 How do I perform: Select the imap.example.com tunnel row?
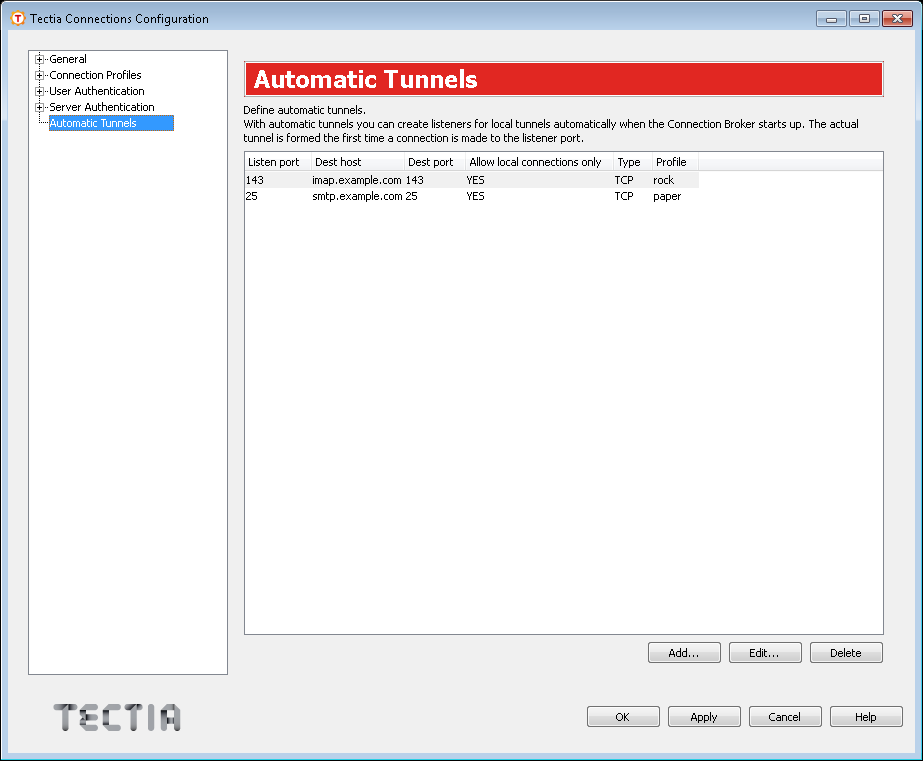tap(400, 179)
